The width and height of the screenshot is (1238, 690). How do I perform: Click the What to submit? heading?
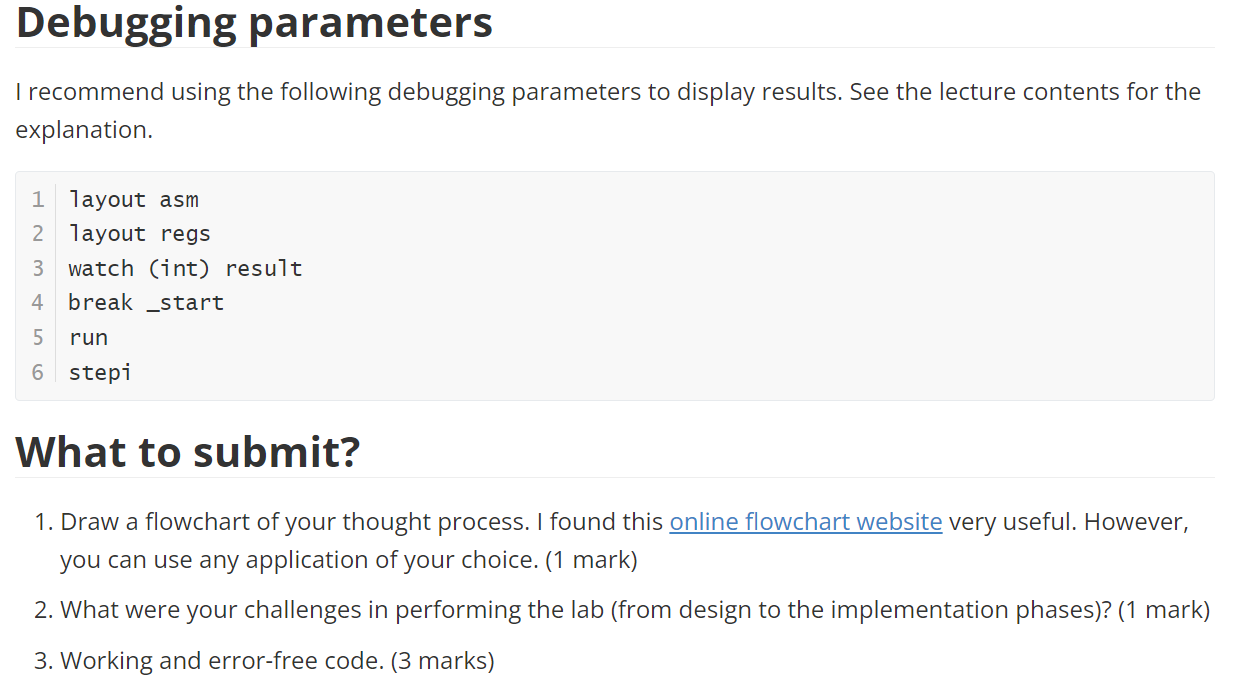(x=188, y=452)
